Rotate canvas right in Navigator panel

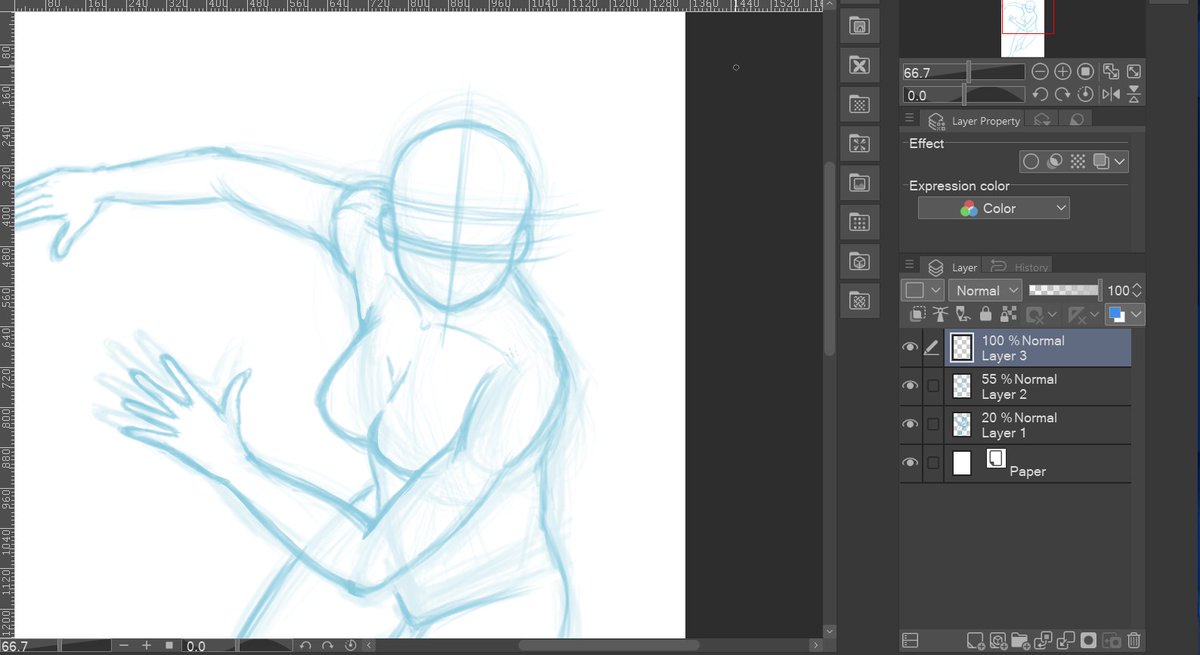point(1063,95)
